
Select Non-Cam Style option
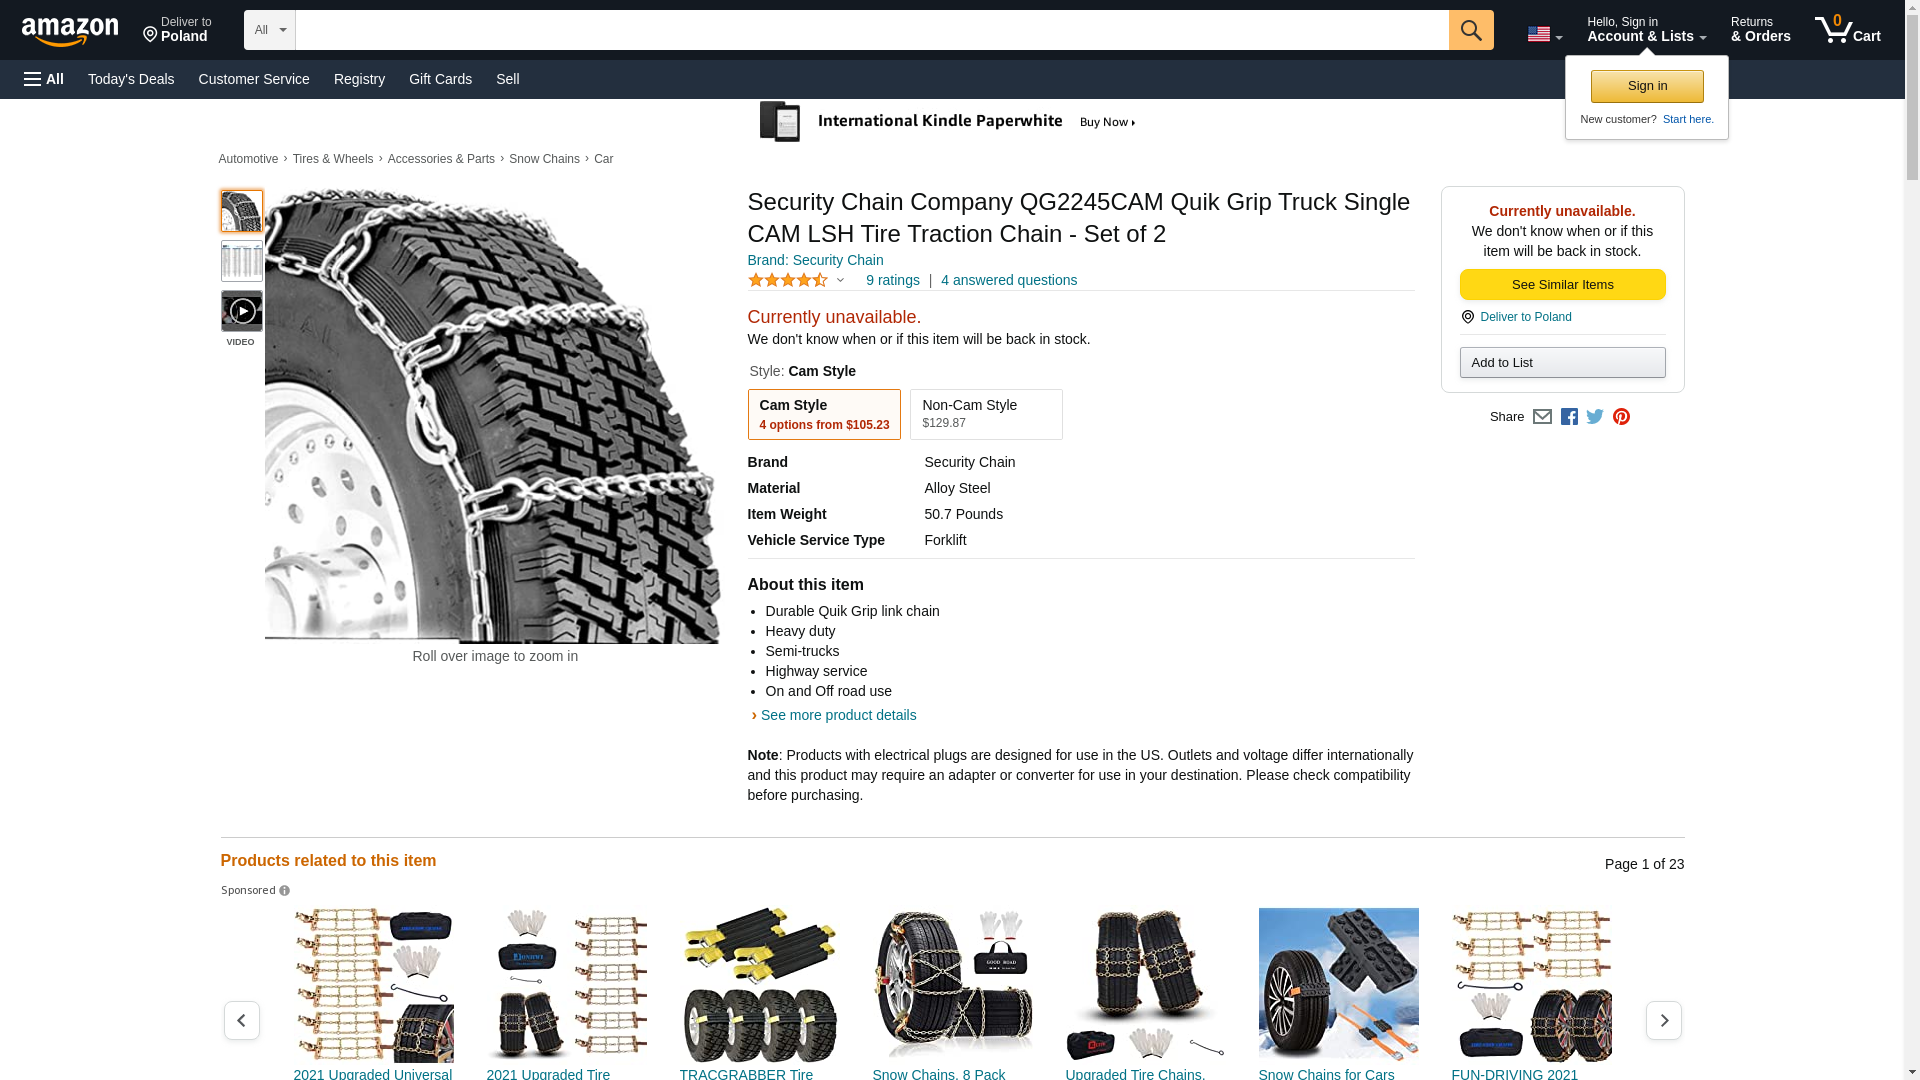[x=985, y=414]
